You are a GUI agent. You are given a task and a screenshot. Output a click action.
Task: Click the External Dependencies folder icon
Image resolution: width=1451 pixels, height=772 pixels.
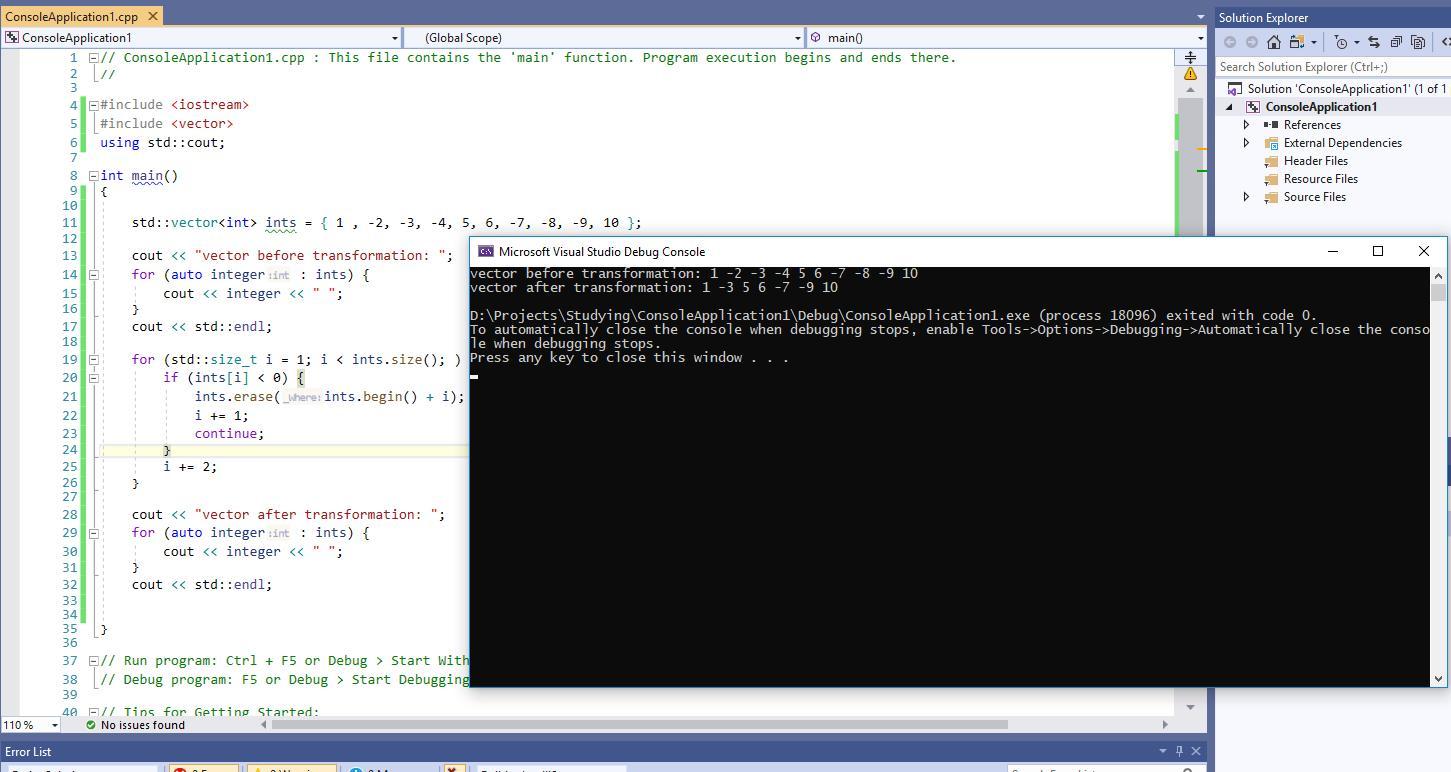click(x=1271, y=143)
